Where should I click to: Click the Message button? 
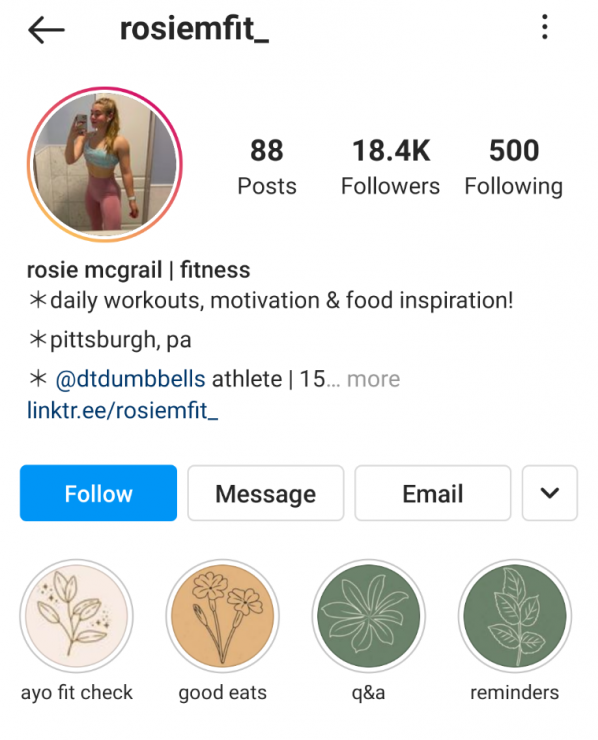(266, 493)
